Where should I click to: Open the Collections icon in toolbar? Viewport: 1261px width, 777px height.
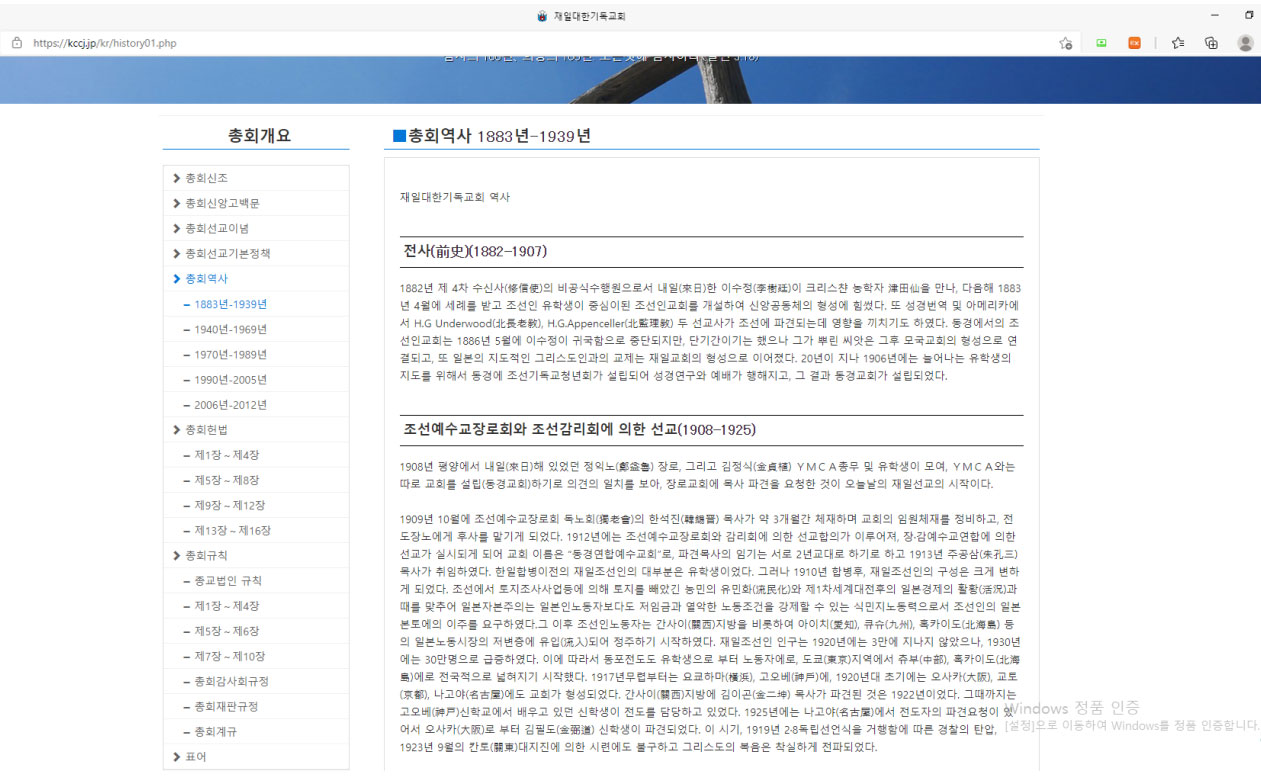(1211, 43)
